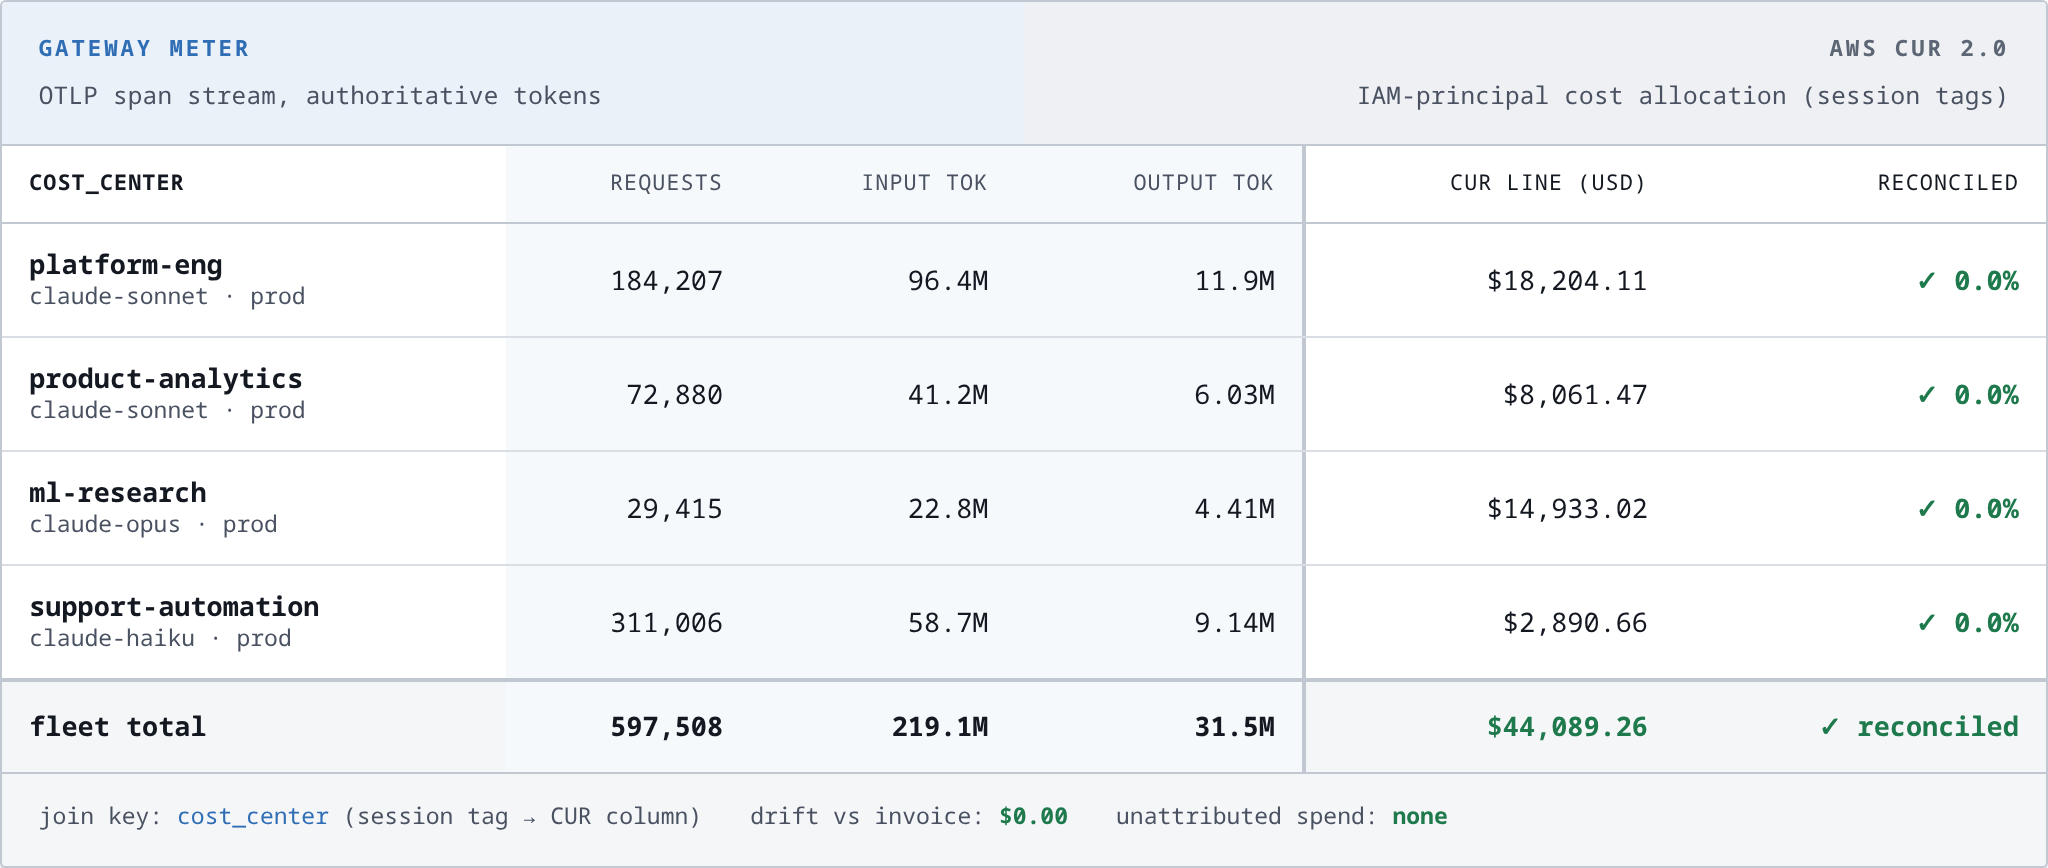
Task: Click input tokens value 96.4M
Action: coord(948,281)
